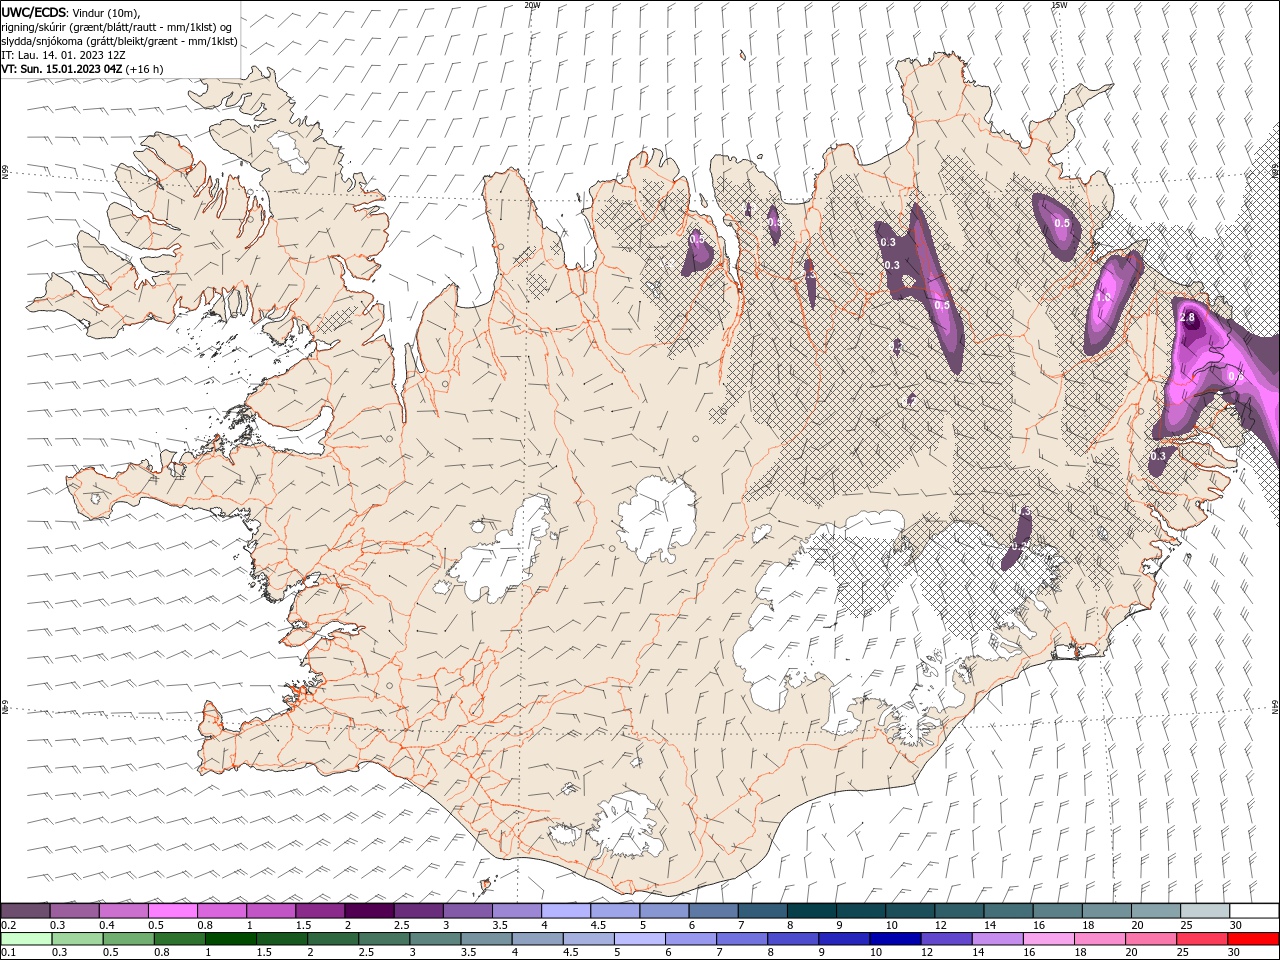Click the 'VT: Sun. 15.01.2023 04Z (+16 h)' line

[82, 69]
